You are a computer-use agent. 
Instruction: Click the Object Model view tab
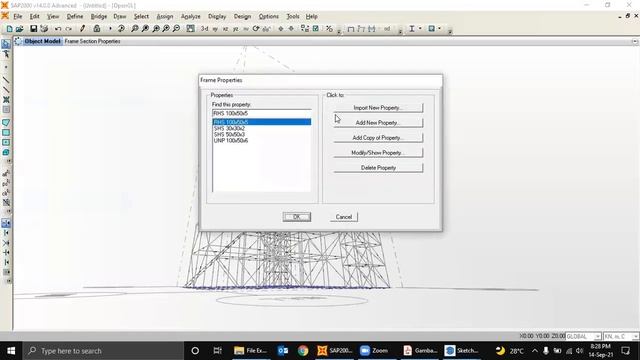pos(42,41)
